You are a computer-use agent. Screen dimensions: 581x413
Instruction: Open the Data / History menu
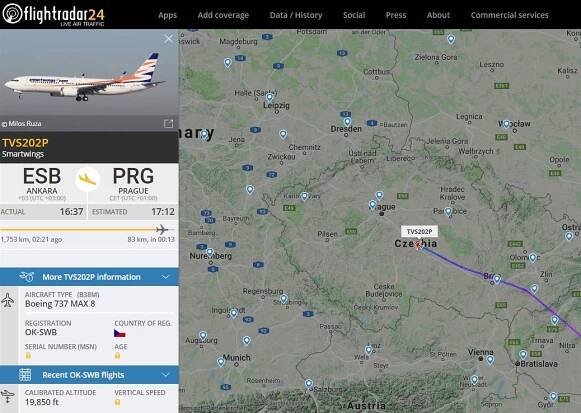point(296,15)
